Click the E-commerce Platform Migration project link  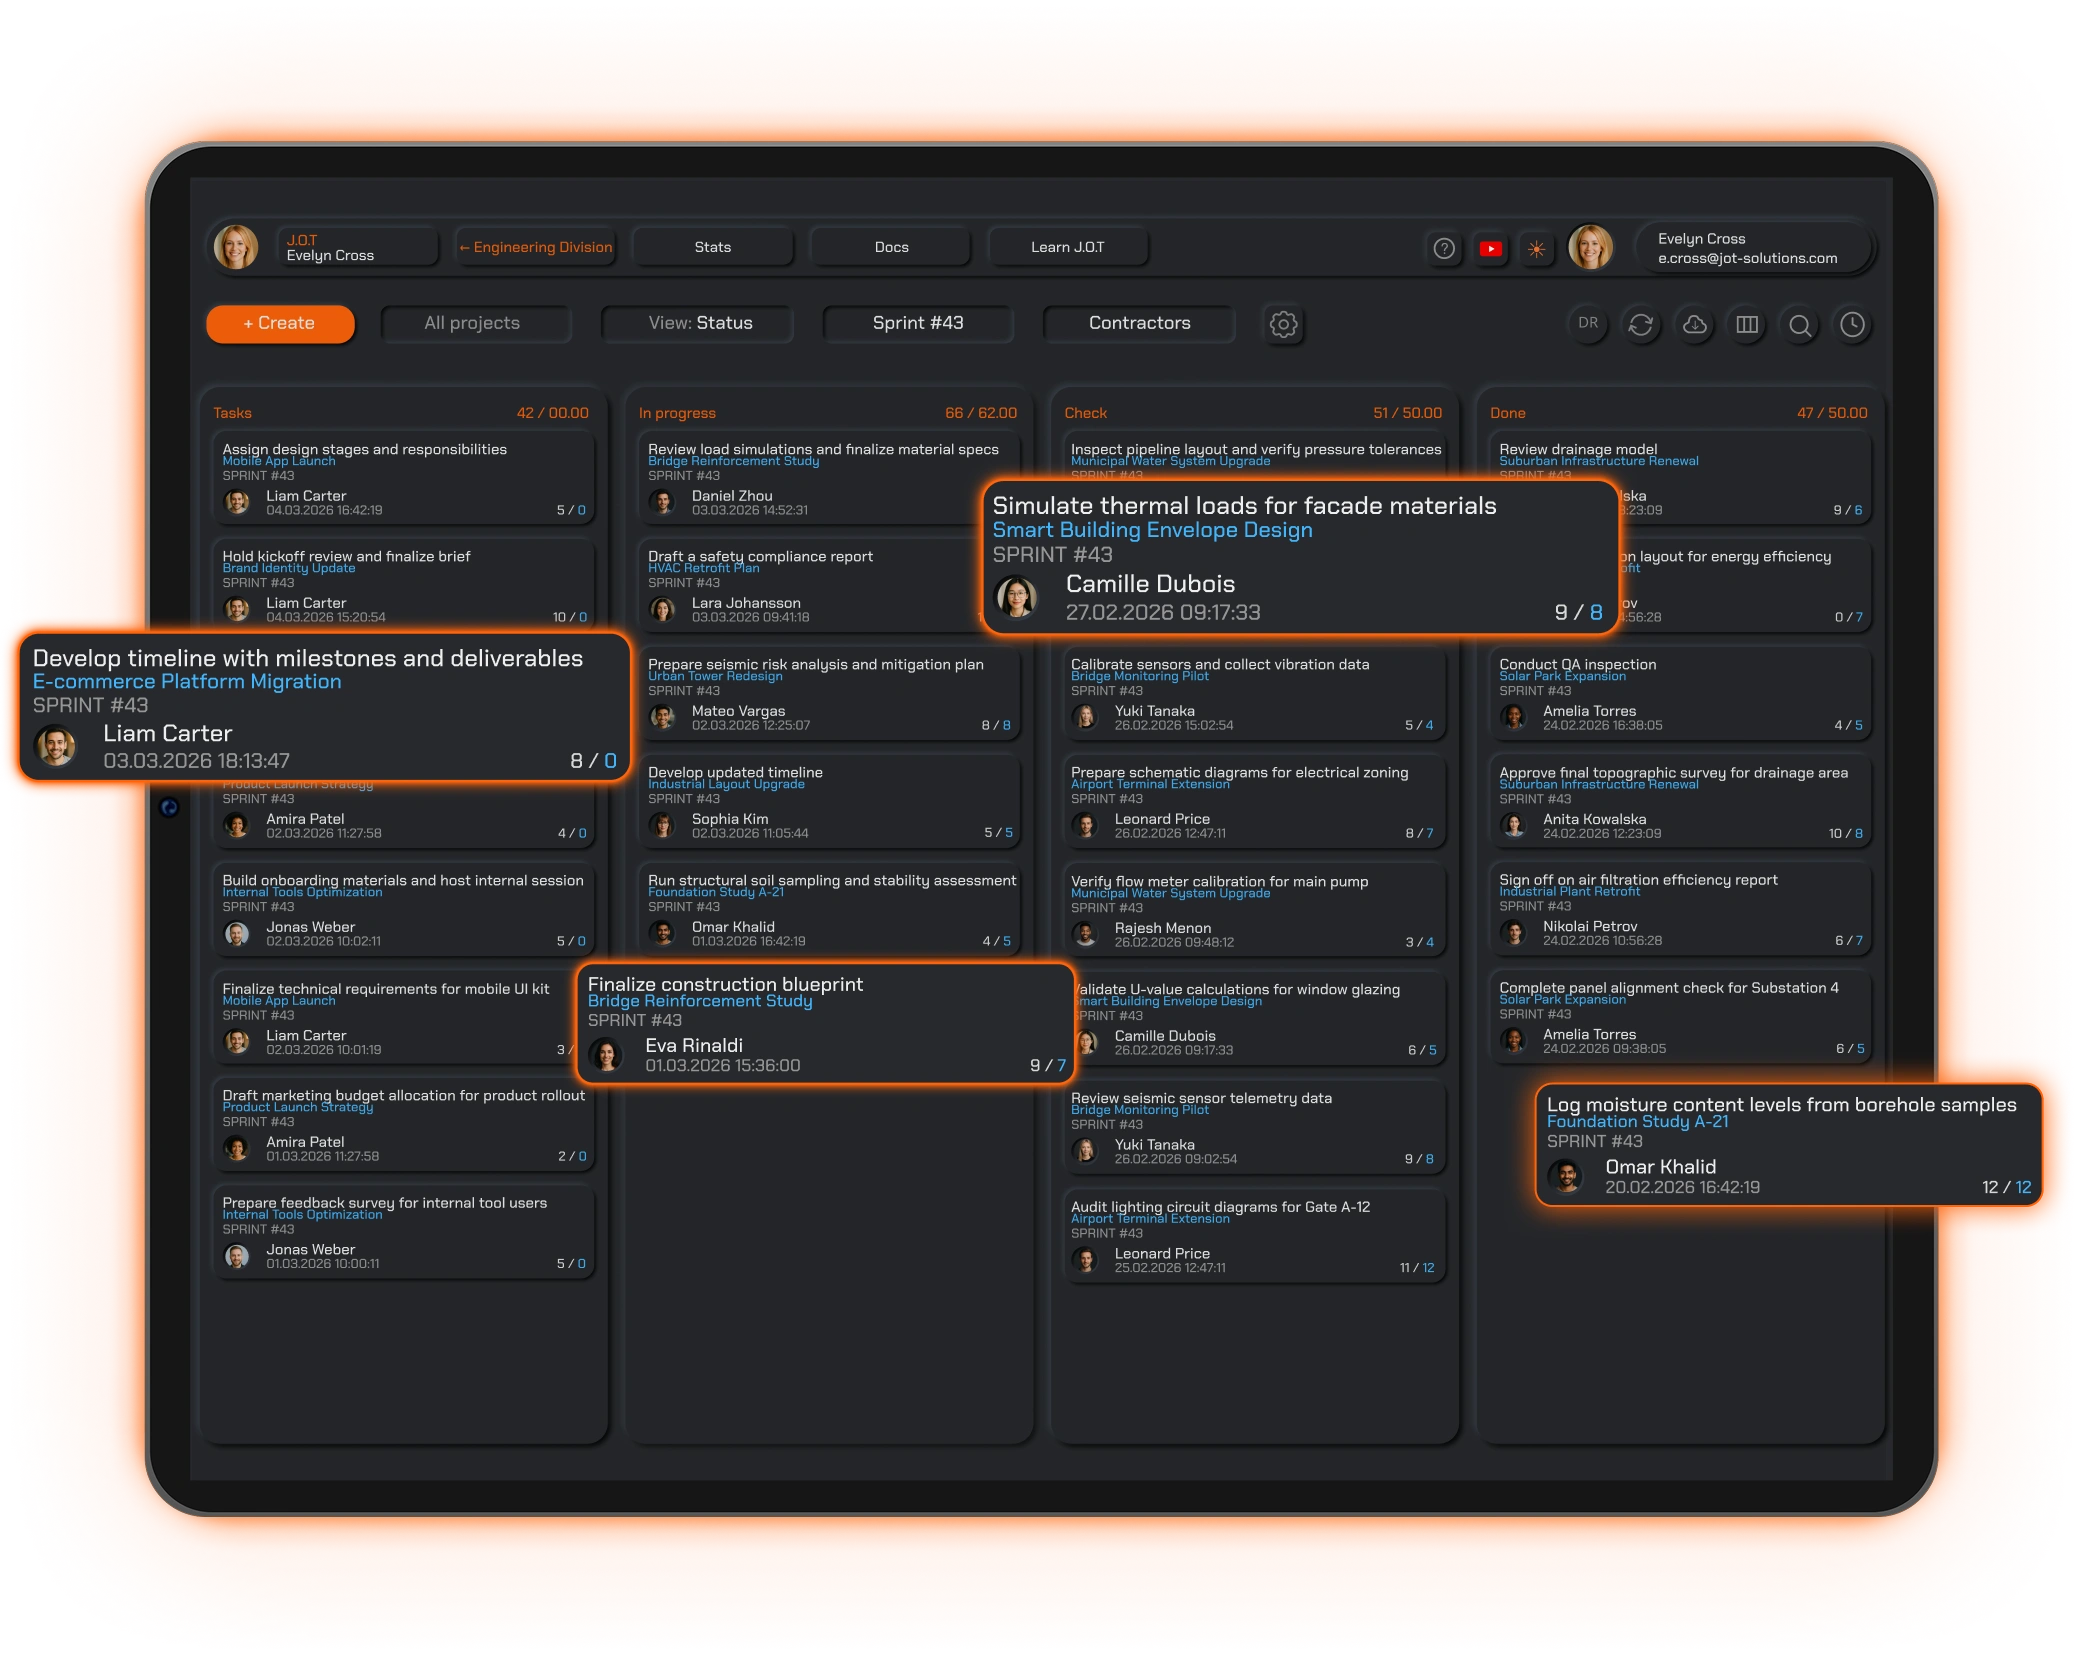[x=187, y=682]
